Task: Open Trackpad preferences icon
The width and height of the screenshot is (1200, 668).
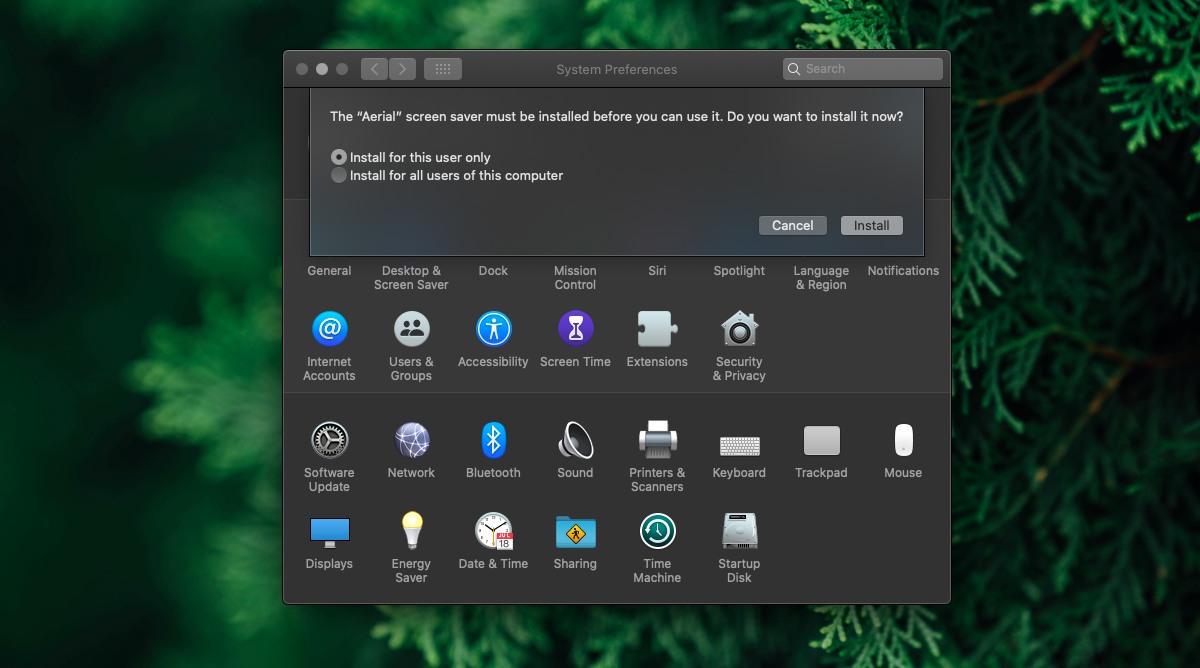Action: [x=821, y=441]
